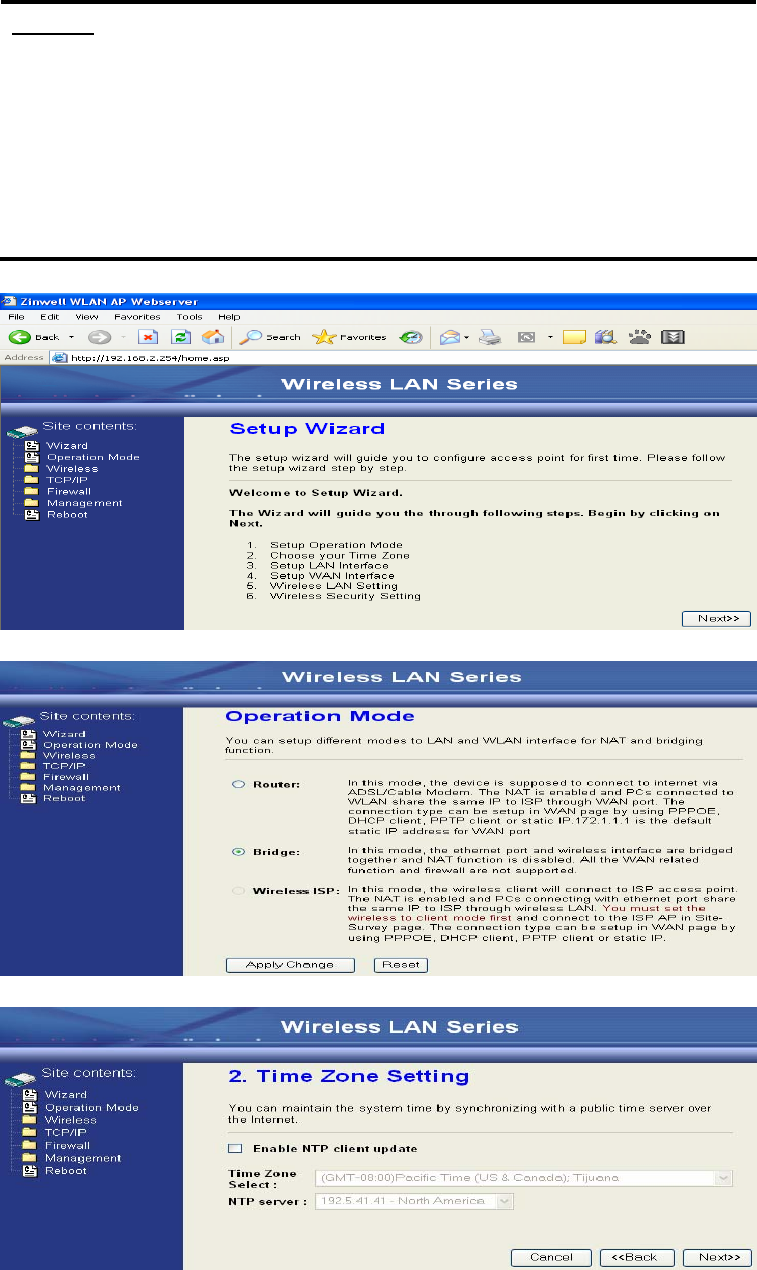Select the Wireless ISP radio button
Screen dimensions: 757x1270
point(238,890)
